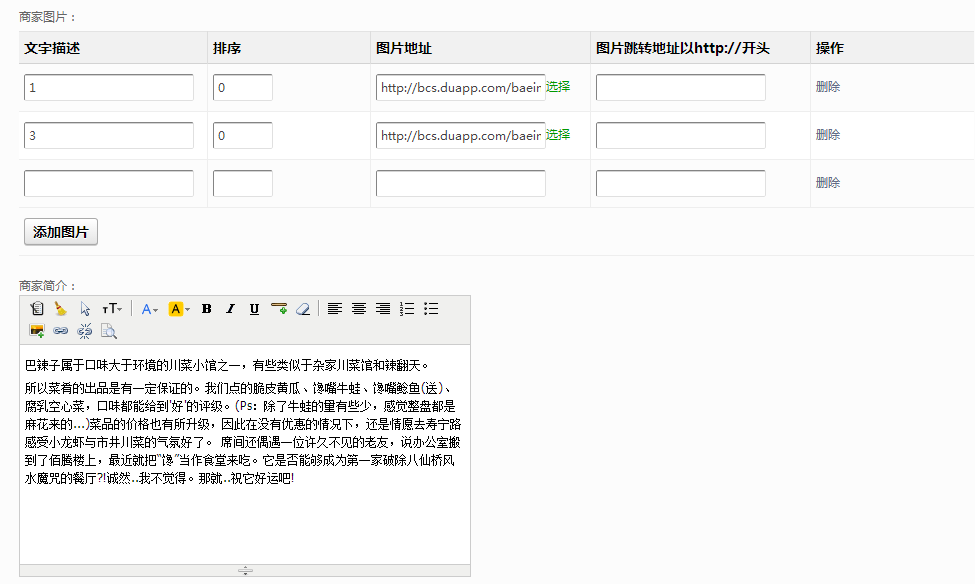Screen dimensions: 975x584
Task: Click the empty 文字描述 field in third row
Action: (109, 184)
